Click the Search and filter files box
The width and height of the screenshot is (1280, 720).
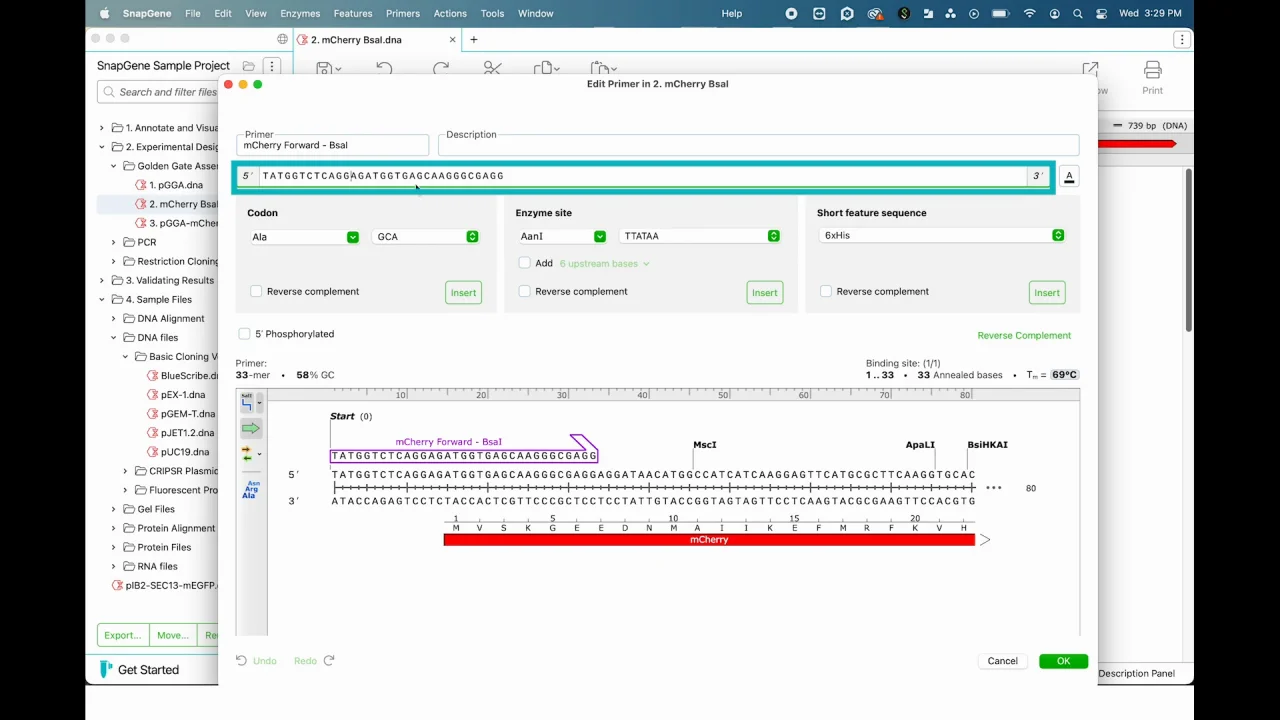click(x=158, y=92)
